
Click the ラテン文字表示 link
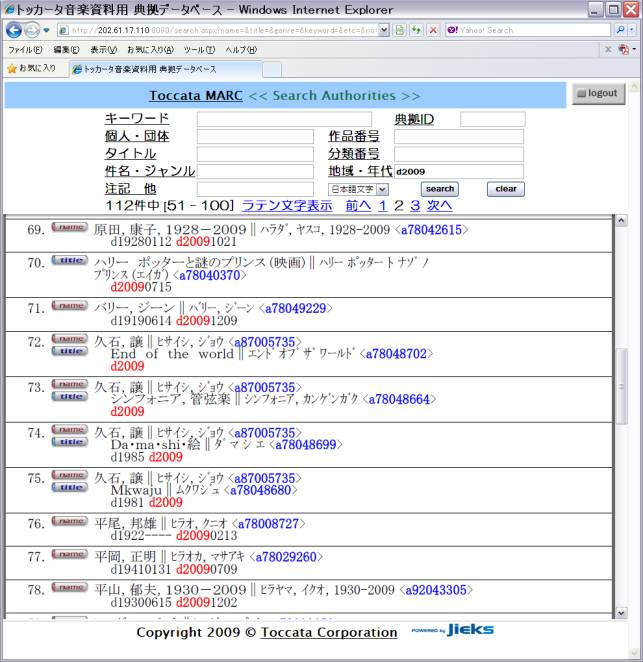[287, 206]
